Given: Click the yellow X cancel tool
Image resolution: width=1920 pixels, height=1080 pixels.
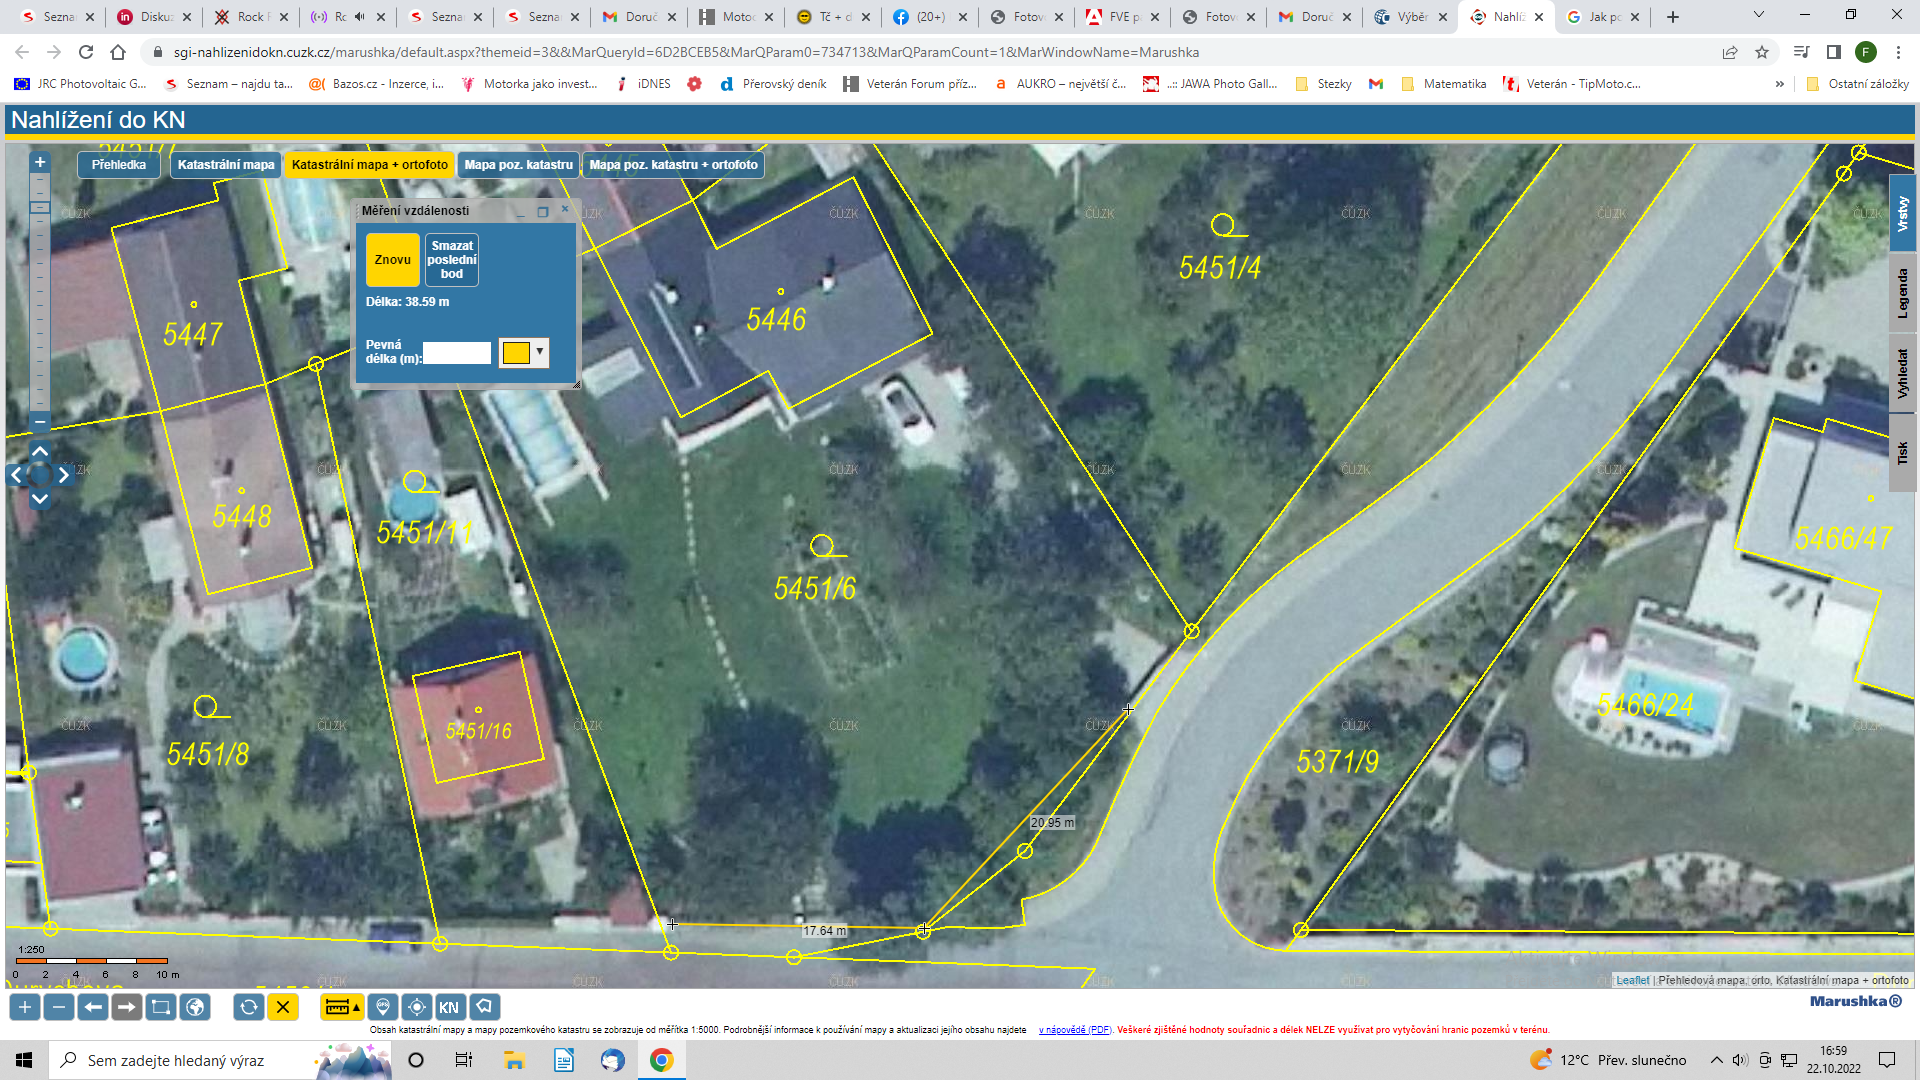Looking at the screenshot, I should (283, 1007).
